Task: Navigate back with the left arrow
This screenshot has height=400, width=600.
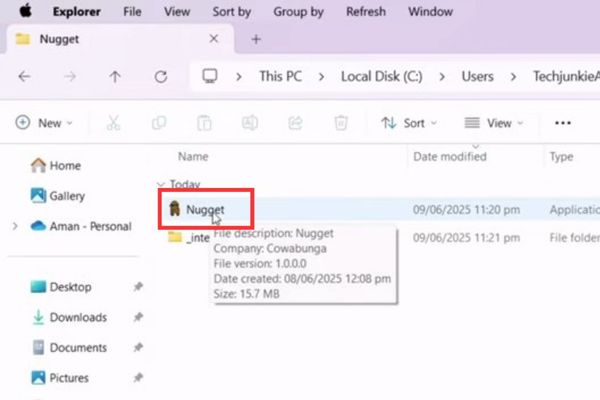Action: point(24,77)
